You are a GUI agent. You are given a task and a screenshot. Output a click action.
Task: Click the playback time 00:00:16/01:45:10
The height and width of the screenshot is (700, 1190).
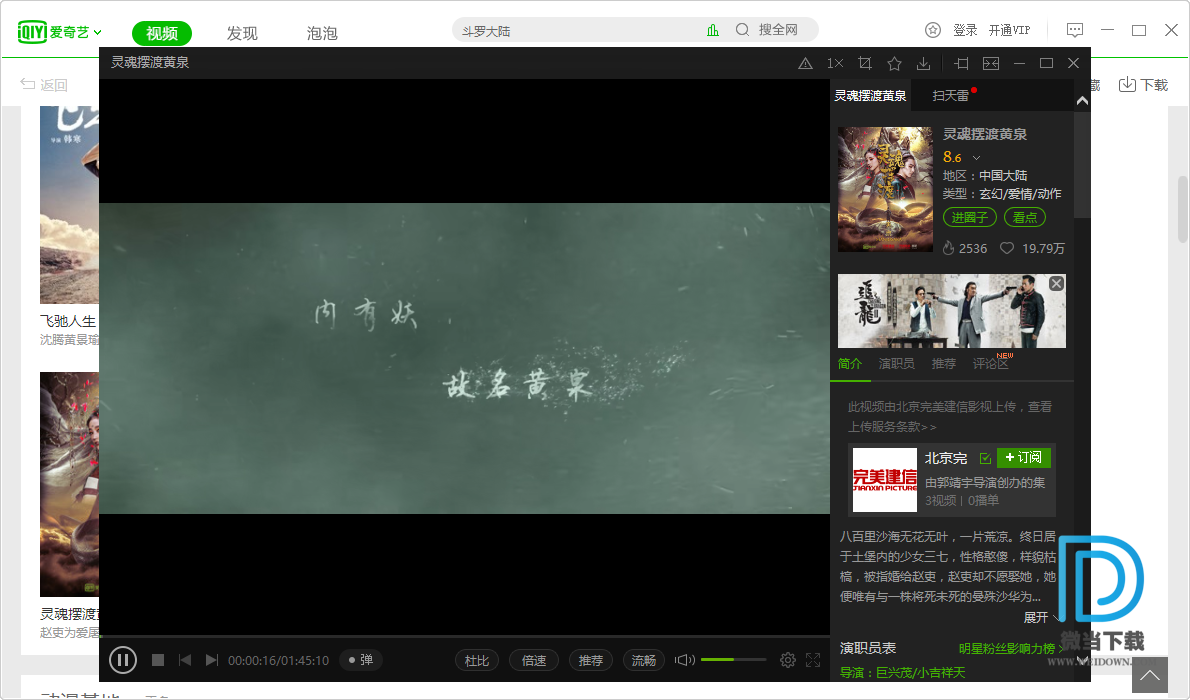pyautogui.click(x=279, y=661)
